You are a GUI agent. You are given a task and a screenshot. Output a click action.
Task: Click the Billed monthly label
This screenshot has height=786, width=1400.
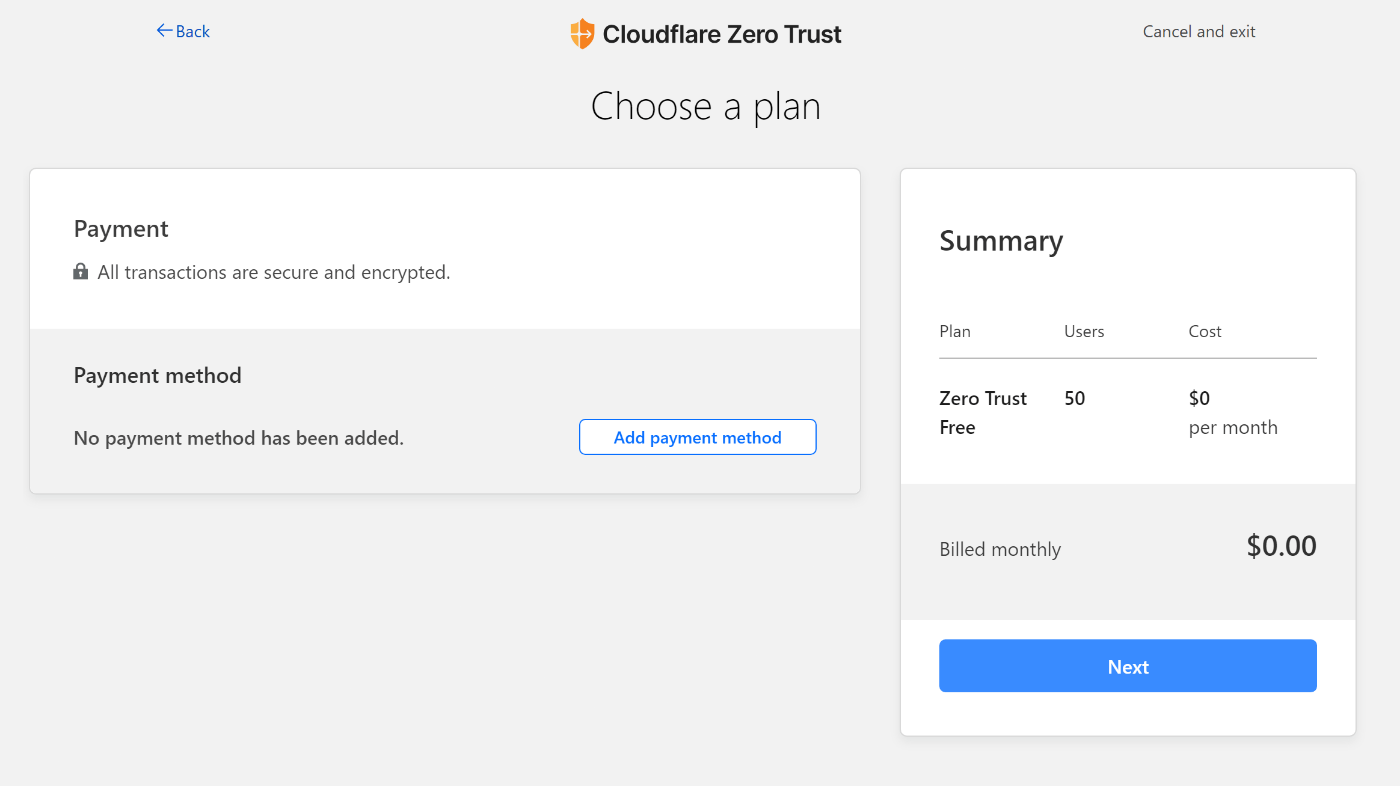coord(1000,549)
